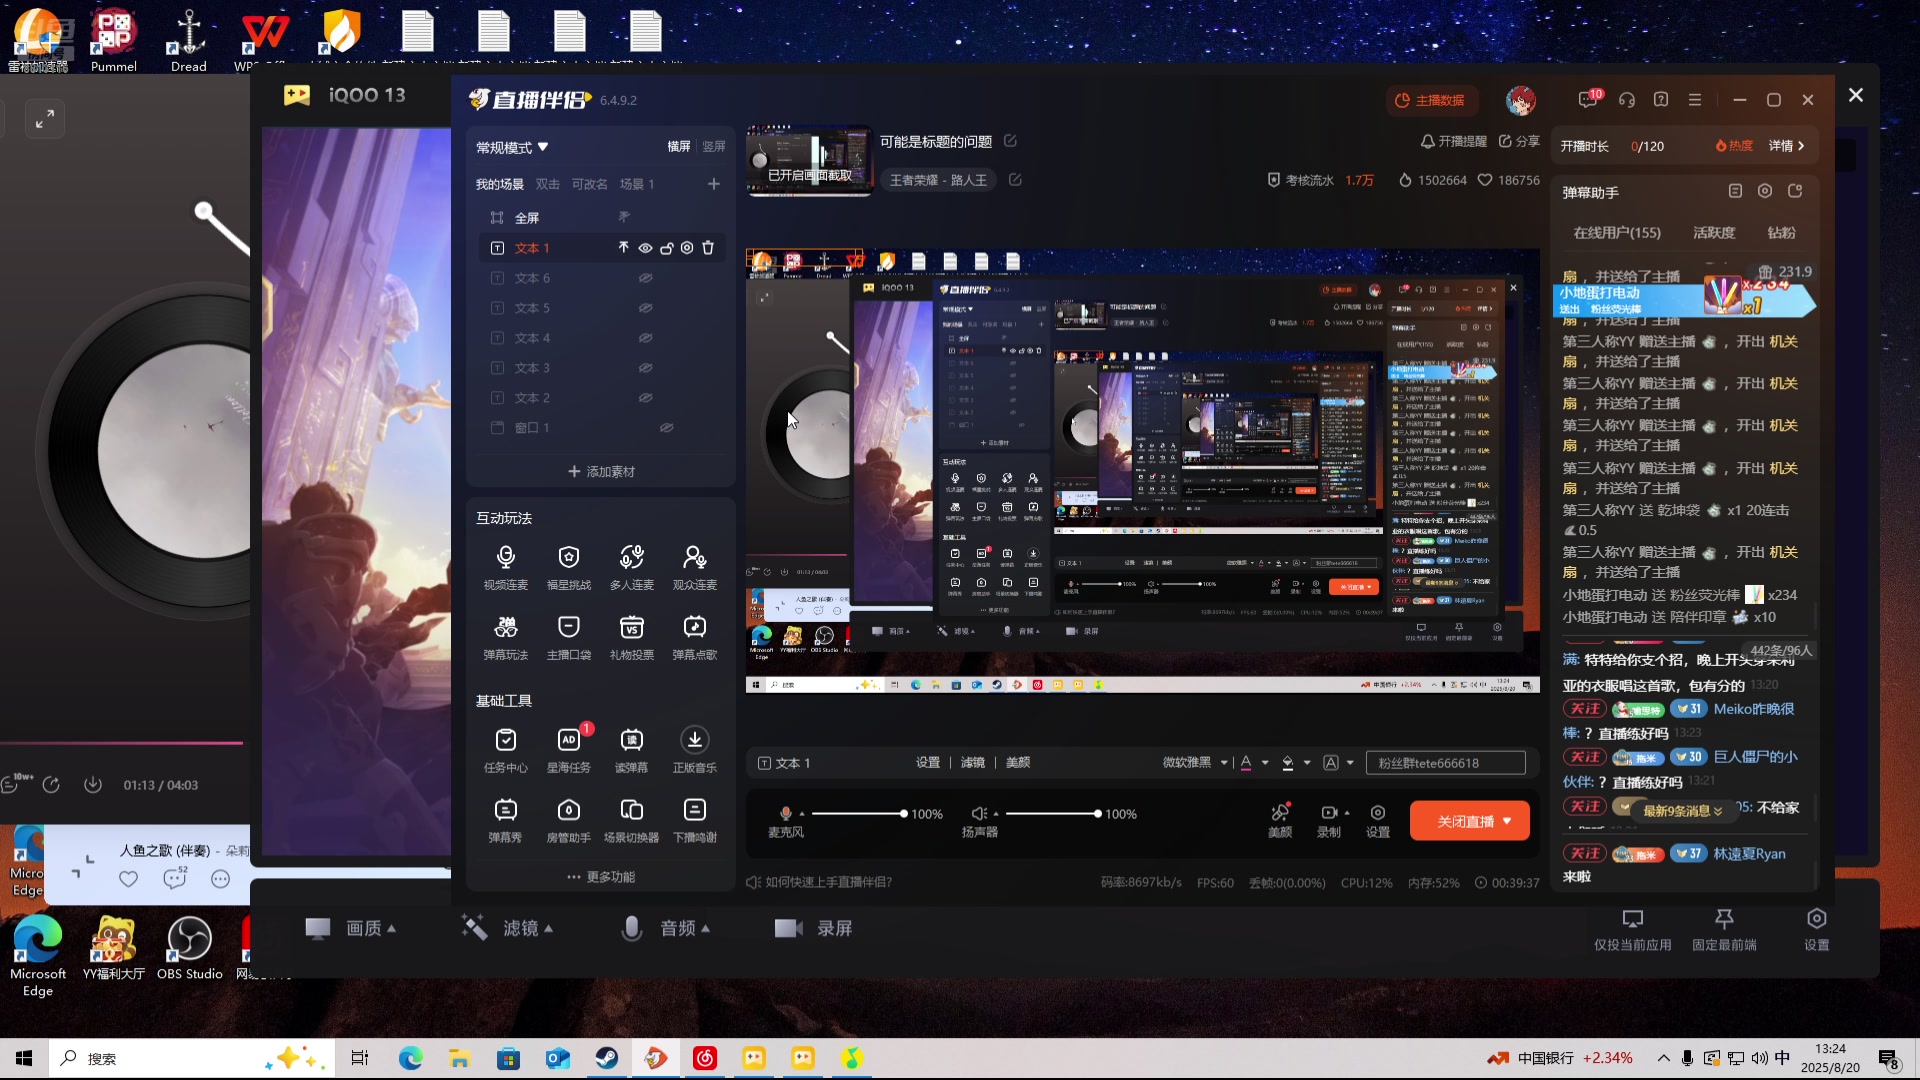Screen dimensions: 1920x1080
Task: Switch to 场景 1 scene tab
Action: pyautogui.click(x=637, y=184)
